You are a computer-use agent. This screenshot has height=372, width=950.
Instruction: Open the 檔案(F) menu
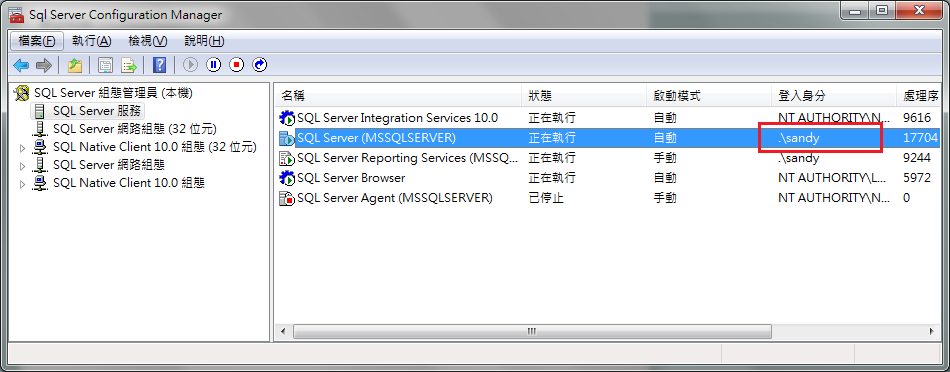tap(37, 41)
